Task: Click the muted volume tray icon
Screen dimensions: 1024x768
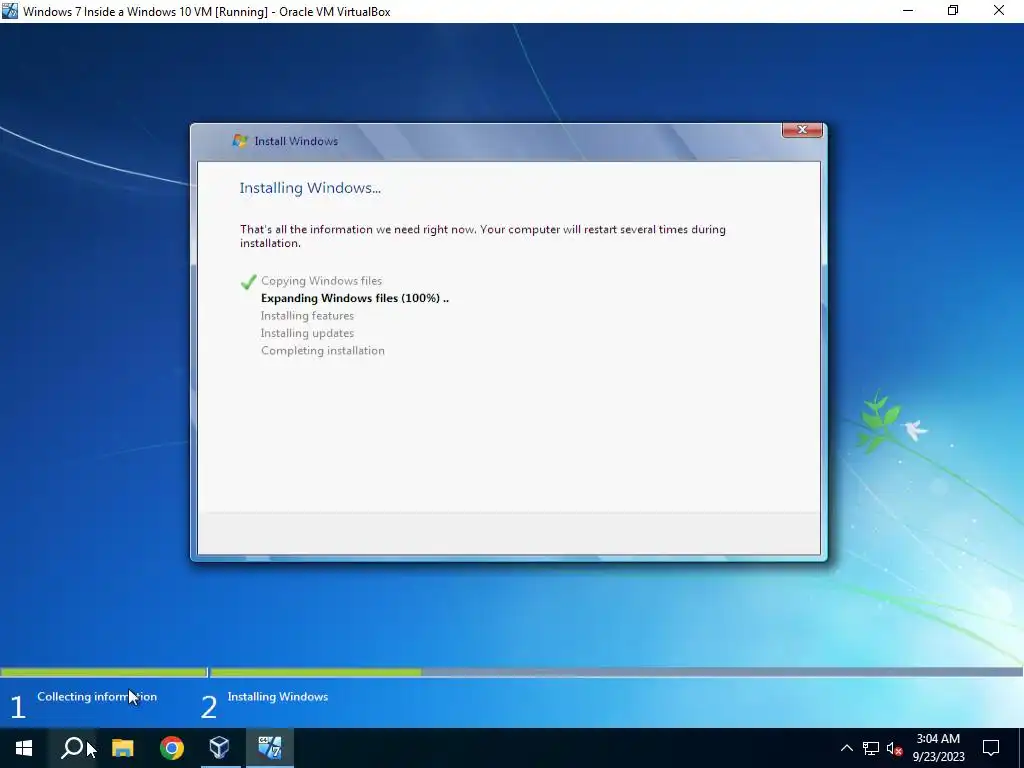Action: tap(895, 748)
